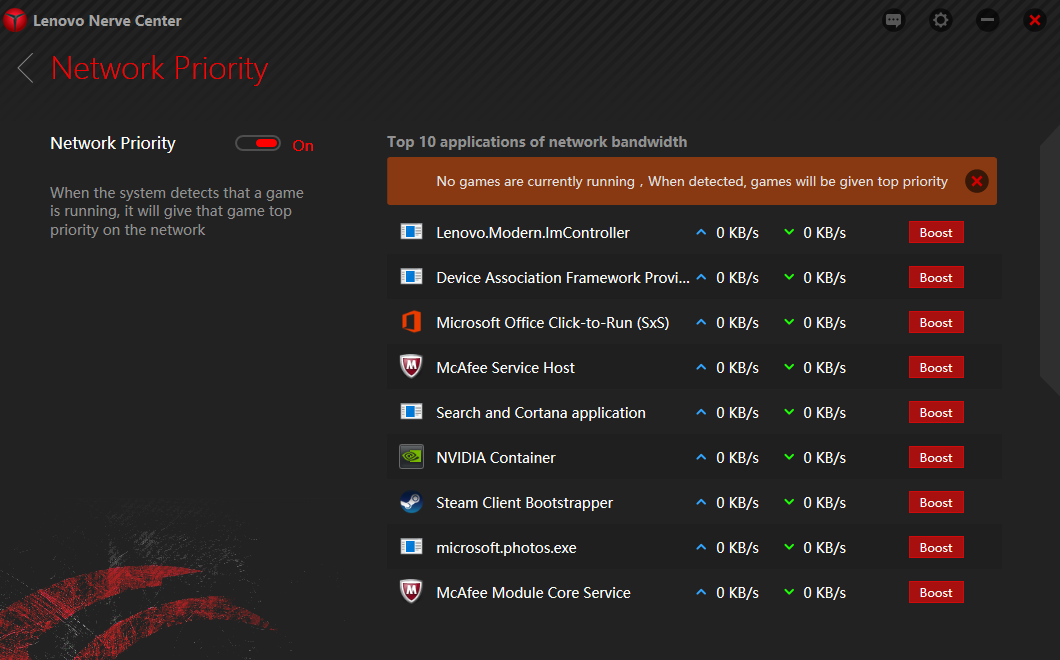Minimize the Lenovo Nerve Center window
The image size is (1060, 660).
tap(987, 20)
